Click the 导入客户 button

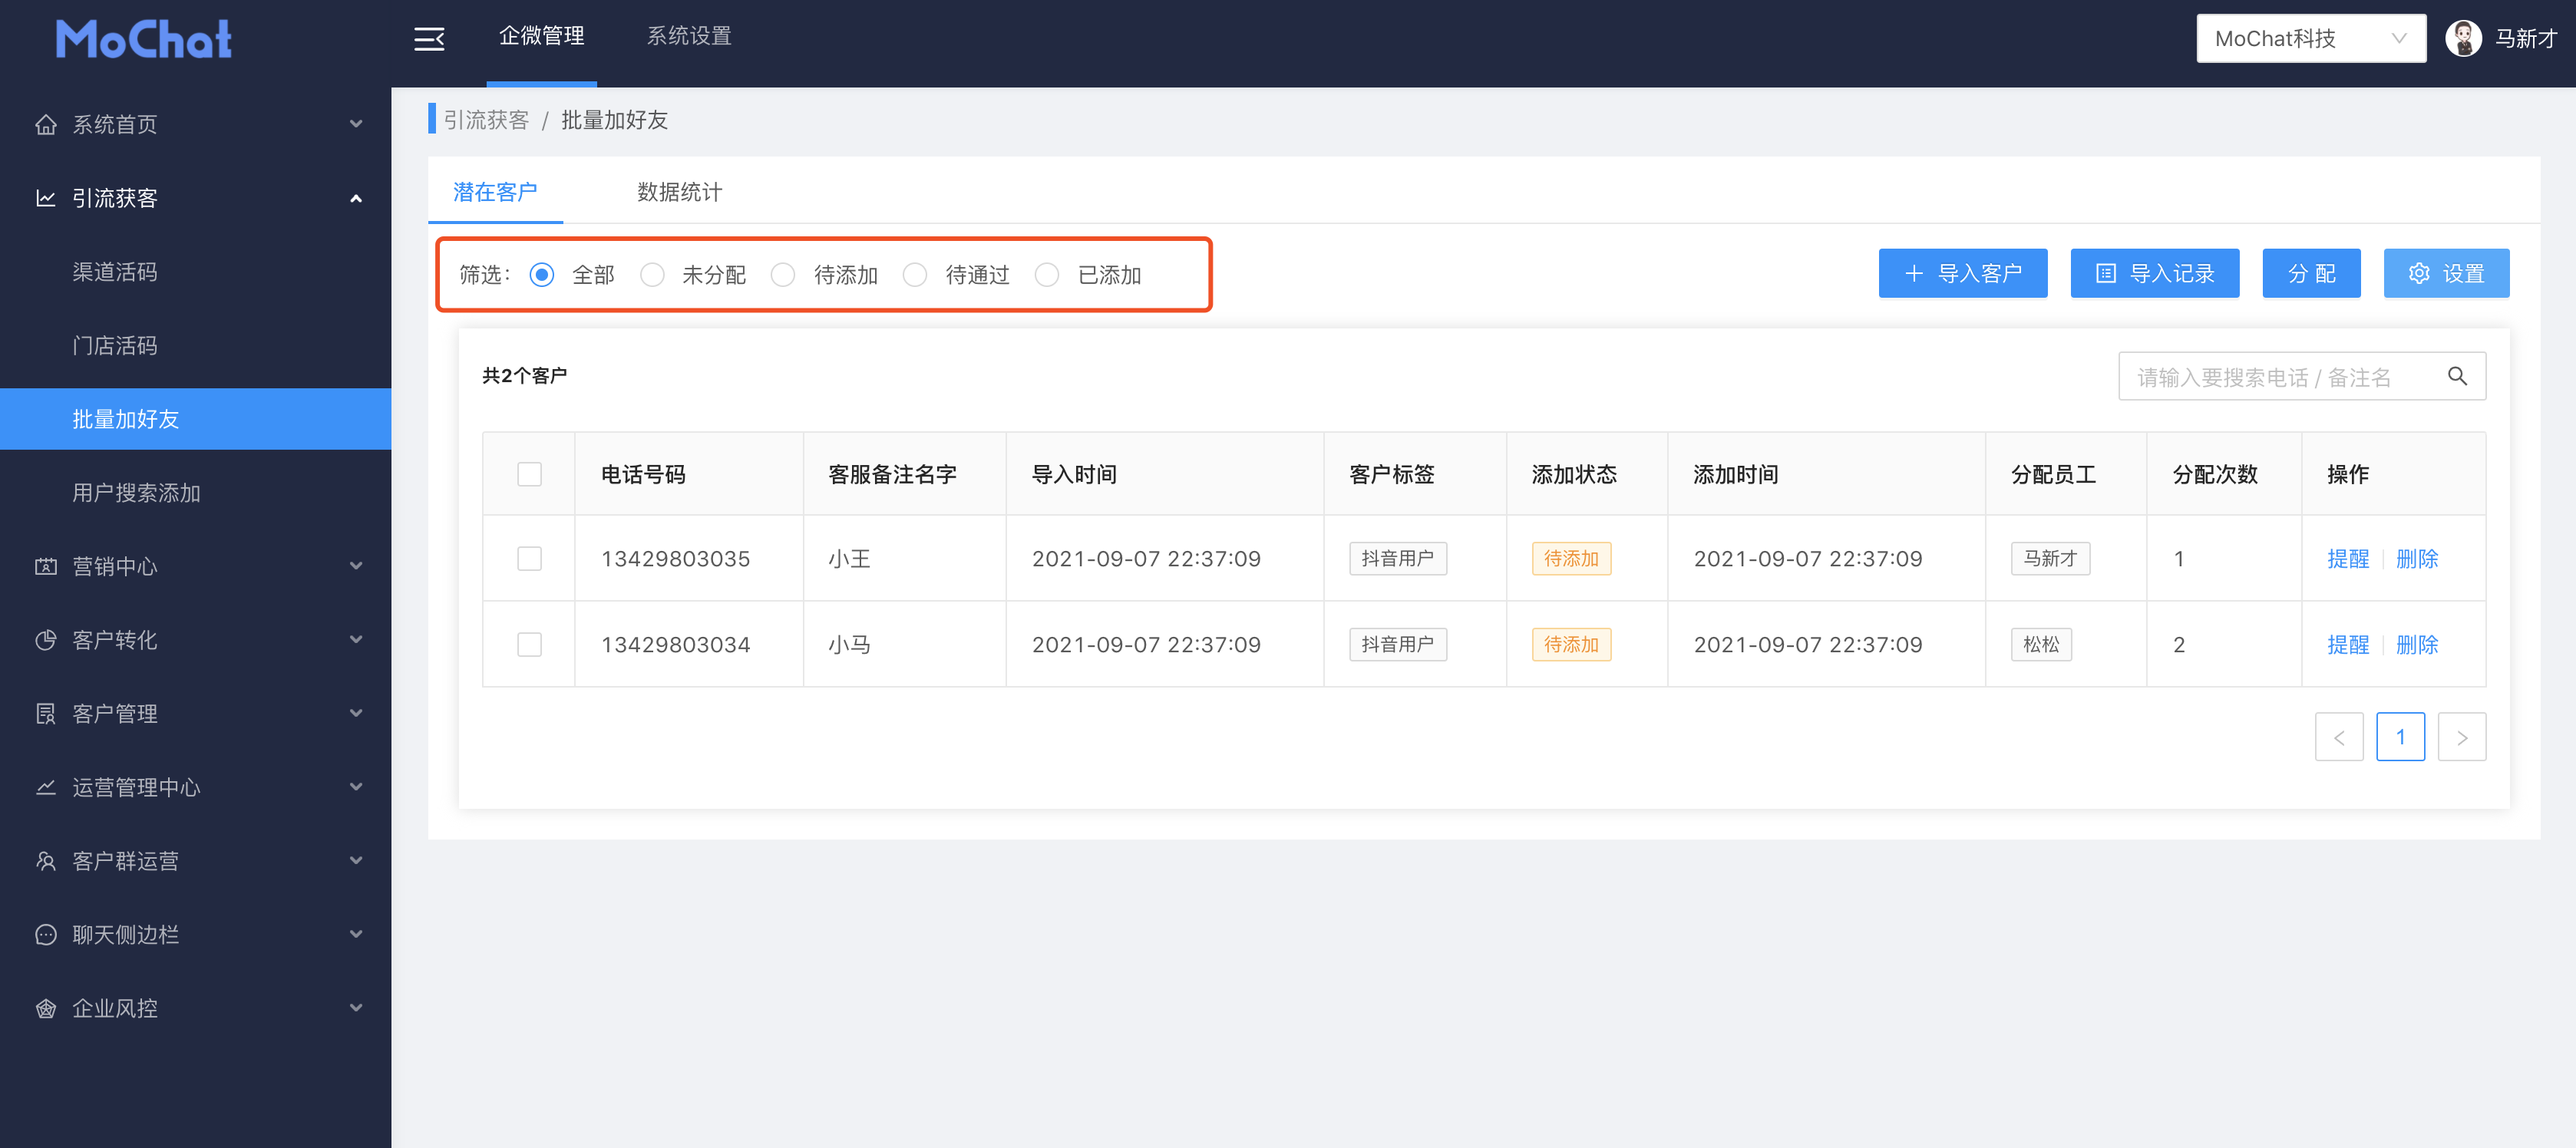pos(1962,274)
